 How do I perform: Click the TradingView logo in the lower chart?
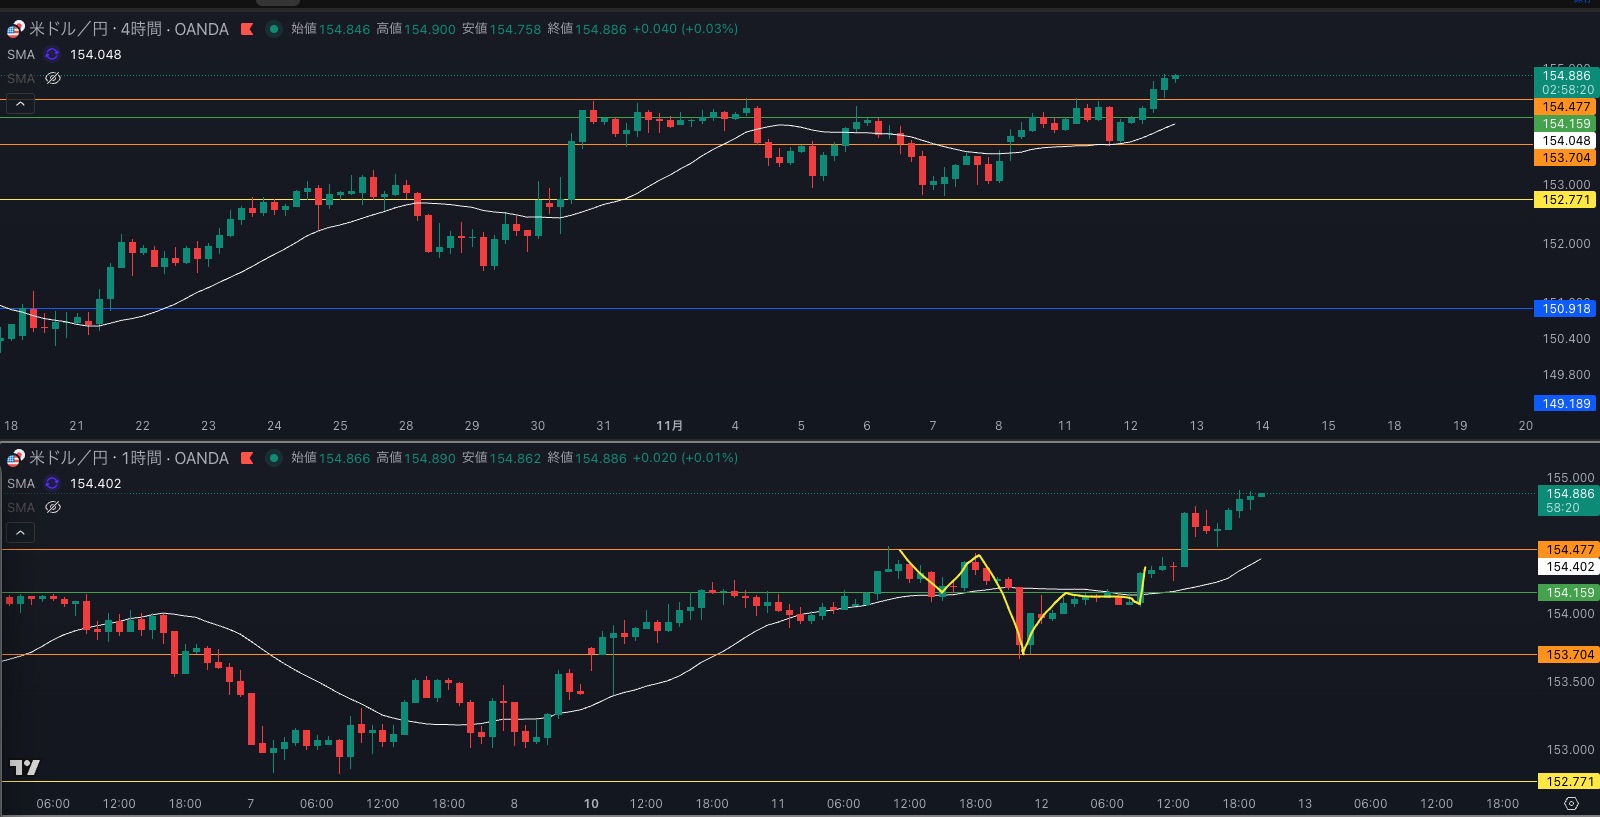click(25, 767)
